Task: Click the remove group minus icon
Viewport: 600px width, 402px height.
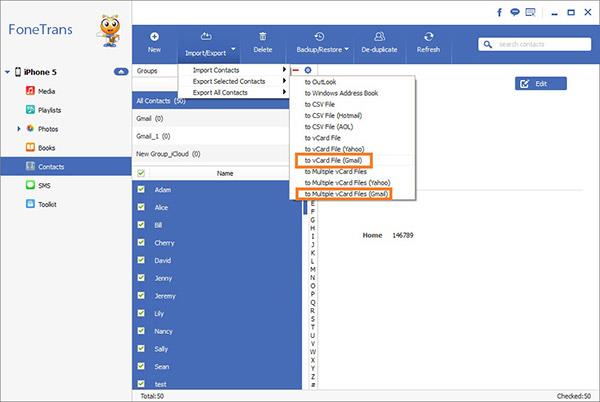Action: click(295, 70)
